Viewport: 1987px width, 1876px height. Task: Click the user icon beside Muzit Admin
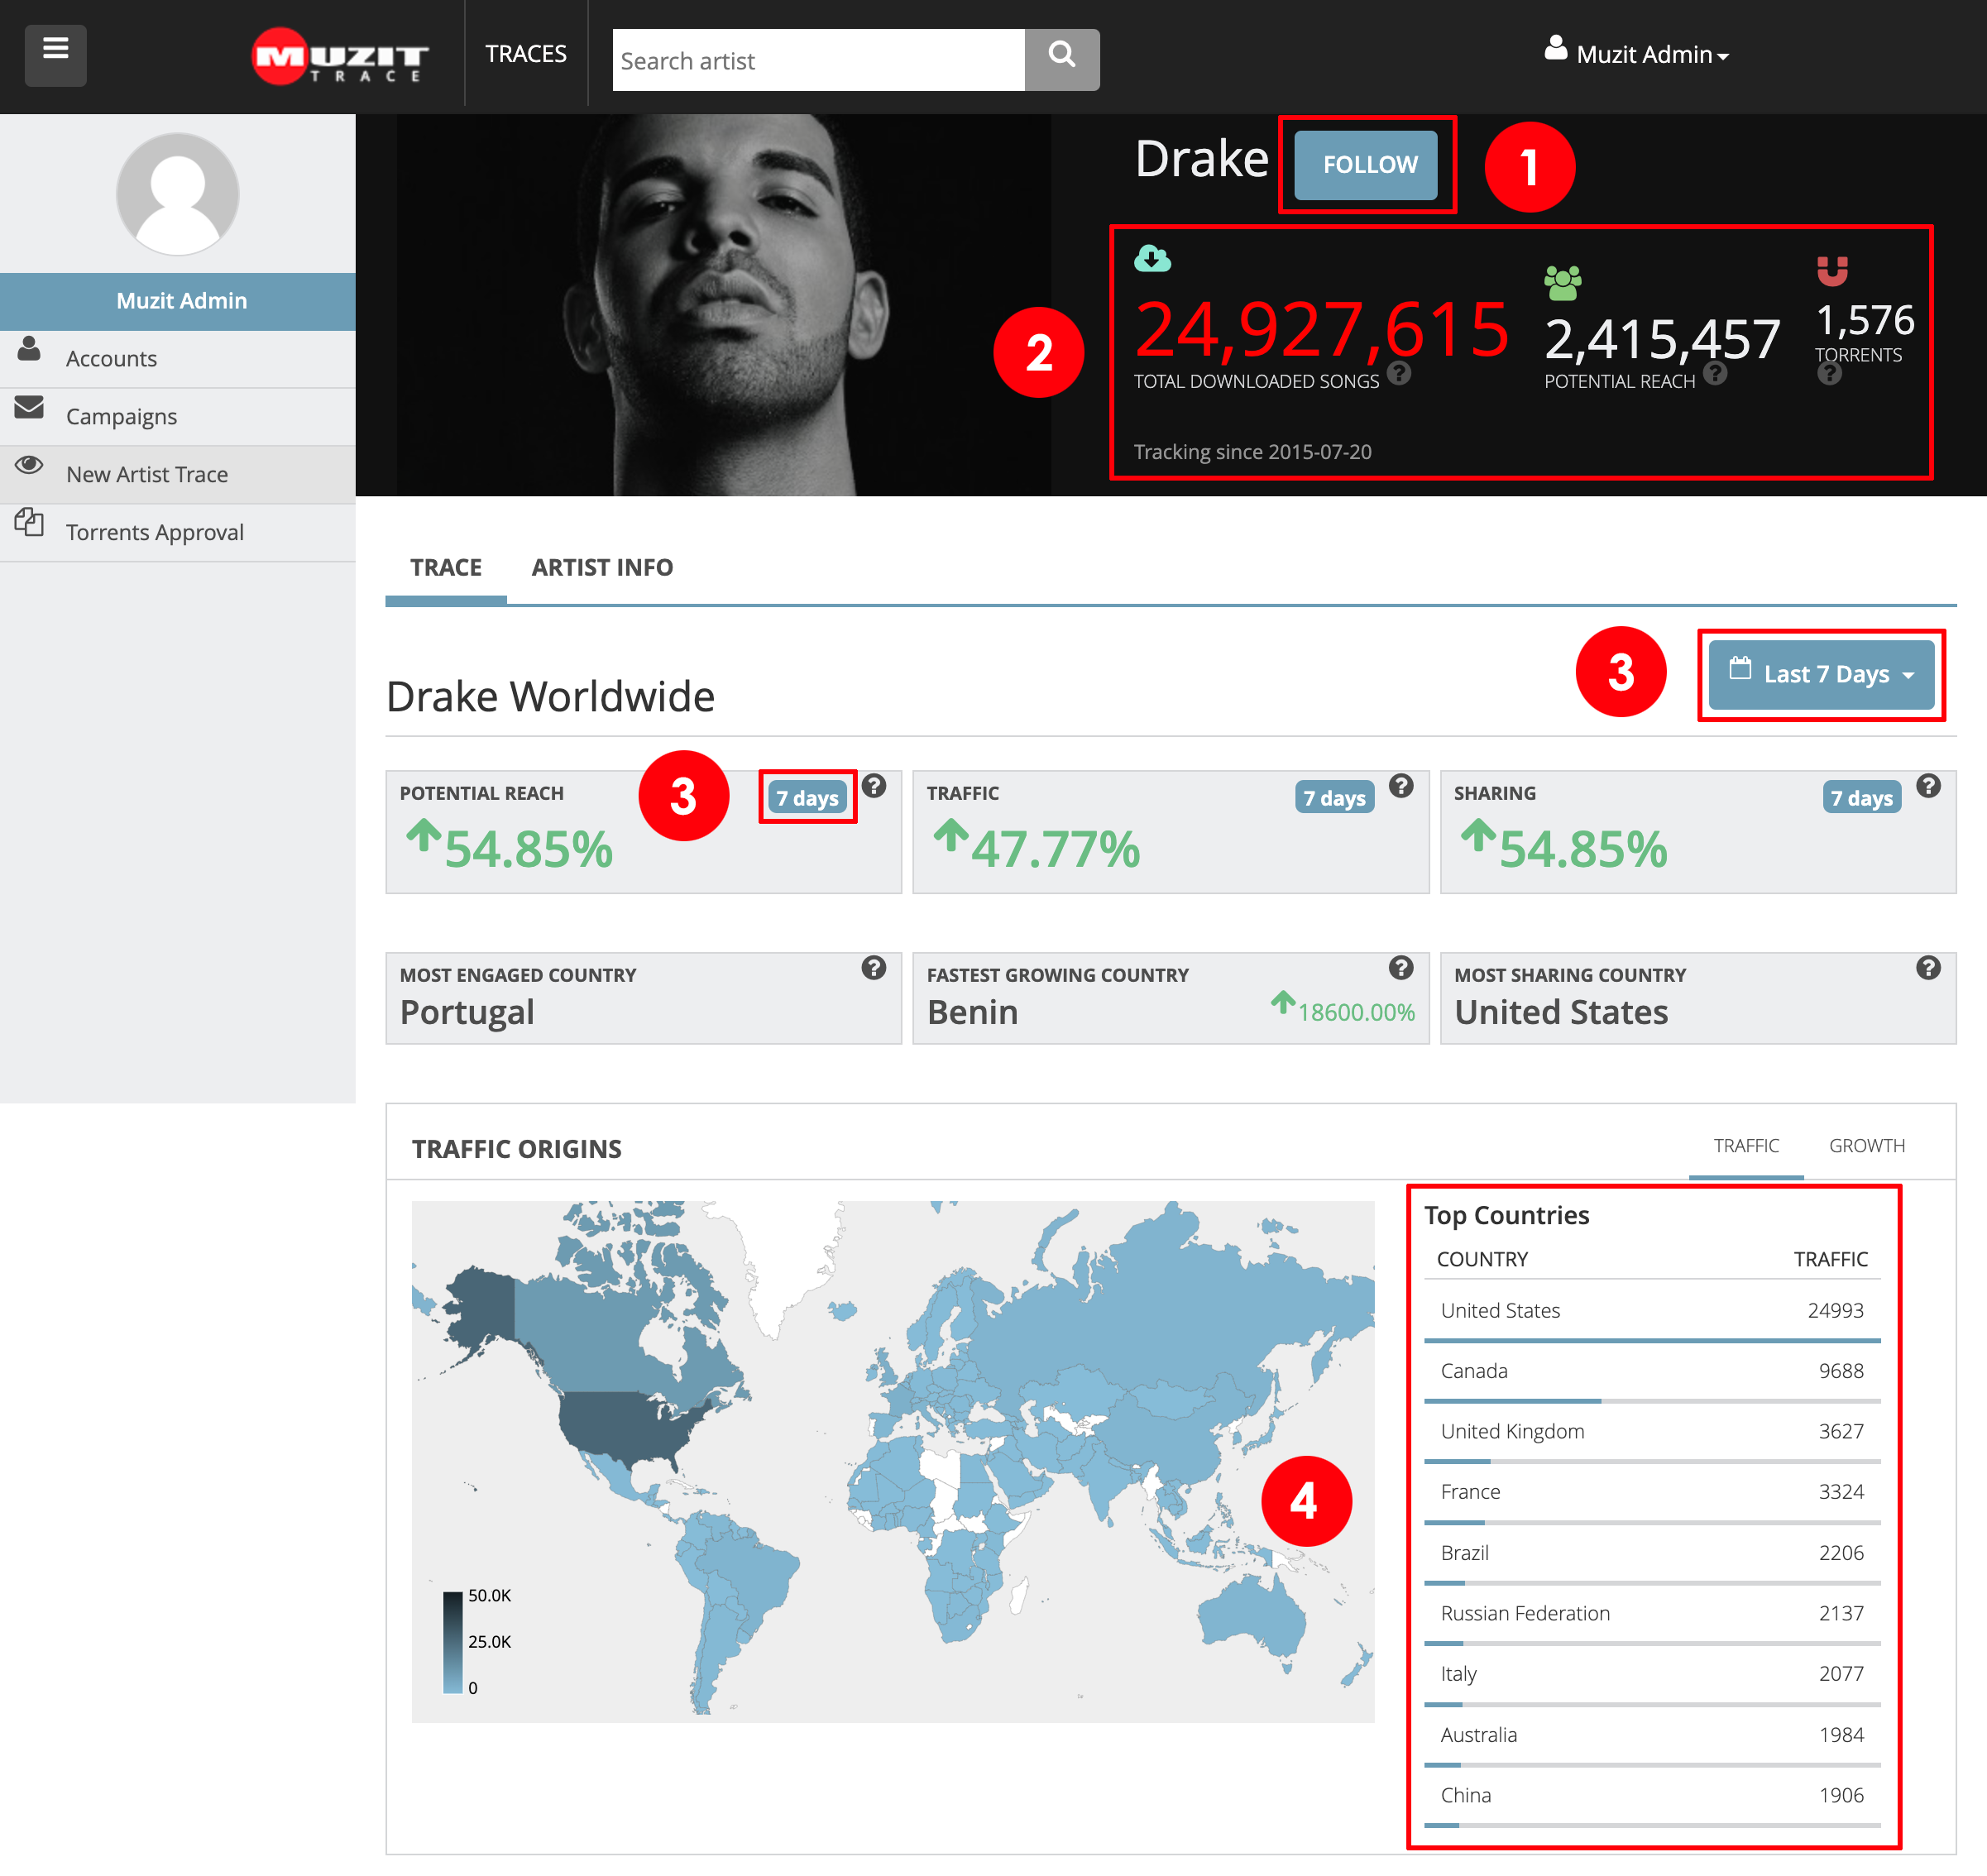point(1555,48)
